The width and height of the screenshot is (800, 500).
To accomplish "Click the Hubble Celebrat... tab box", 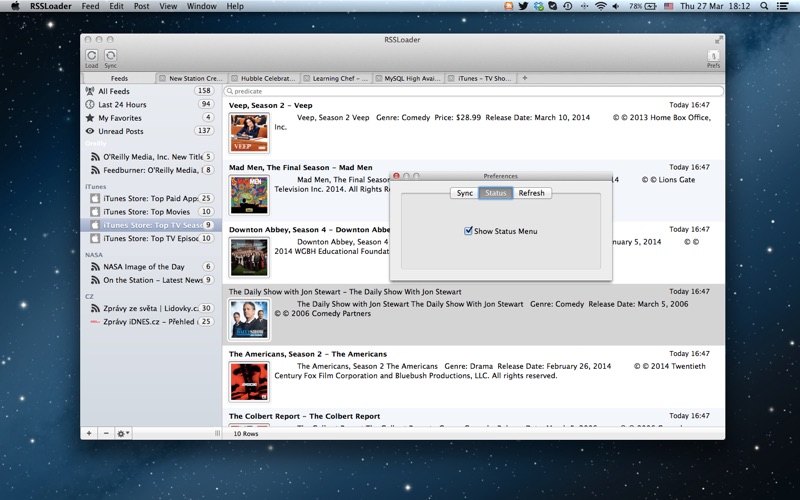I will (235, 78).
